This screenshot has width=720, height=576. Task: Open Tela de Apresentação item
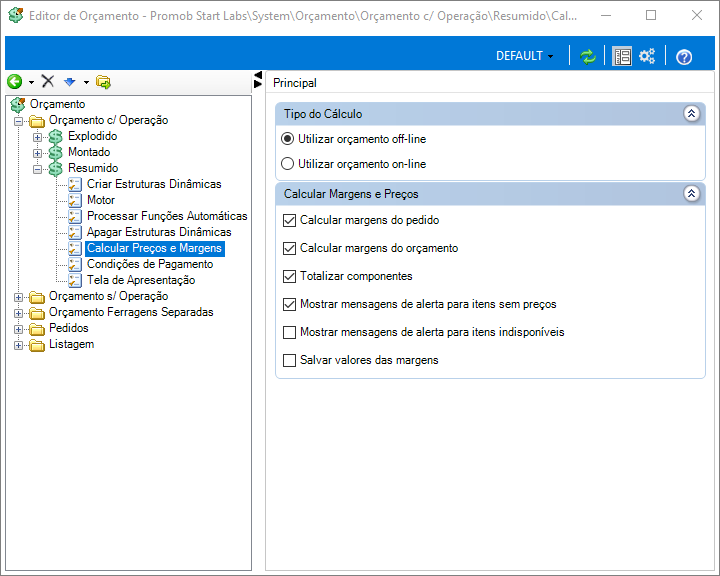coord(141,280)
